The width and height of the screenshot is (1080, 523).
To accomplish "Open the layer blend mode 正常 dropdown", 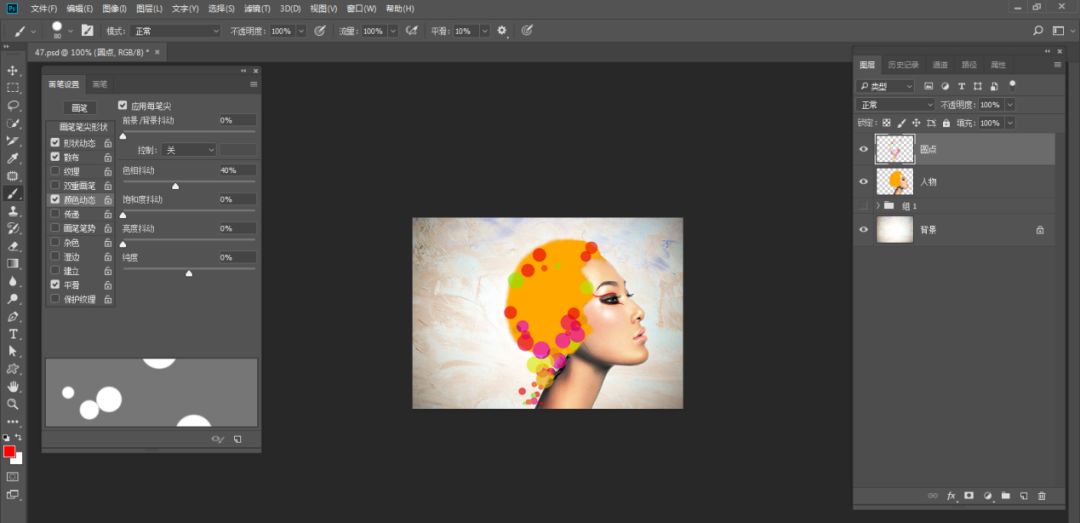I will point(895,105).
